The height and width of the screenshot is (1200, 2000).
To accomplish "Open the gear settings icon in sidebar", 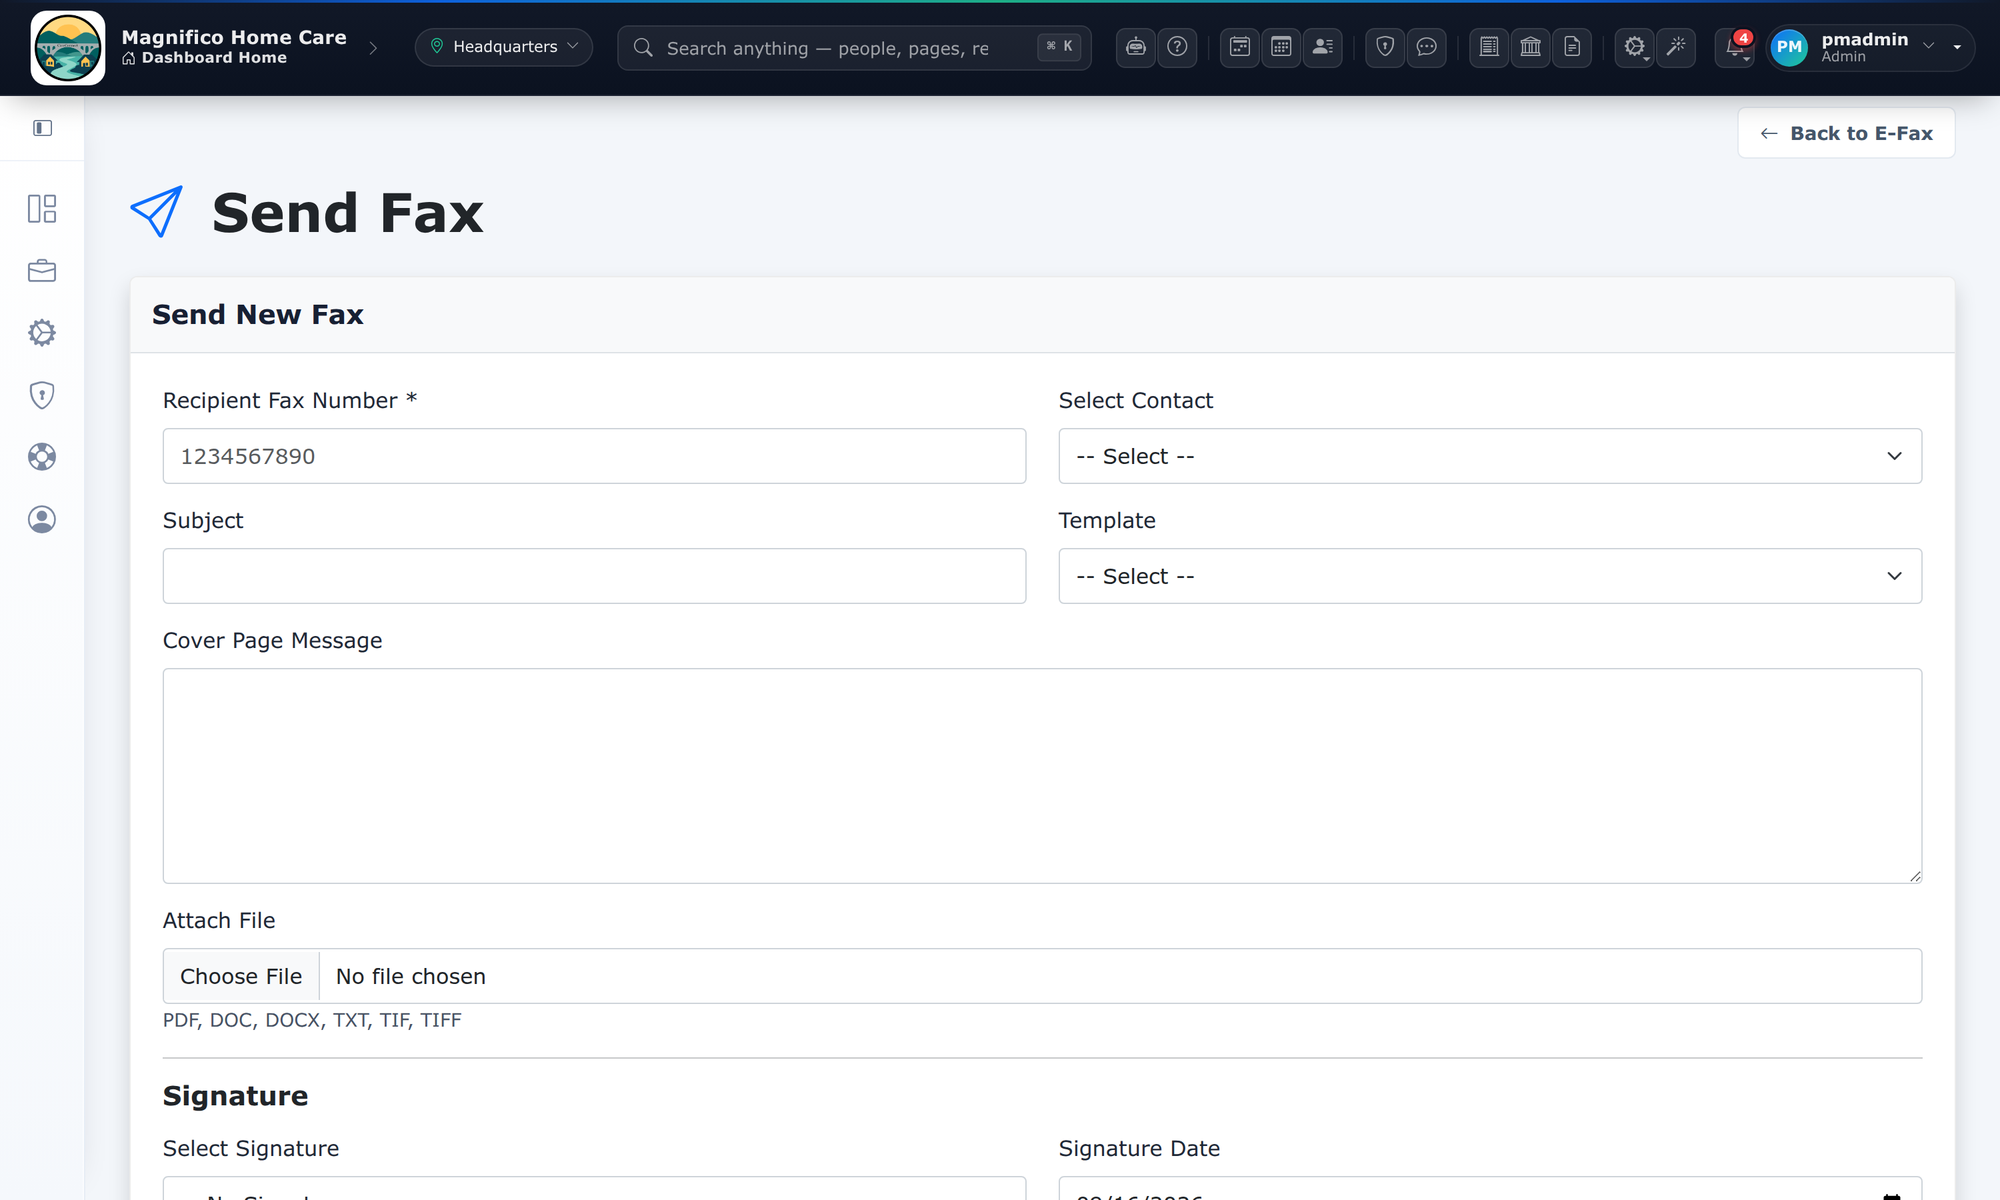I will (42, 333).
